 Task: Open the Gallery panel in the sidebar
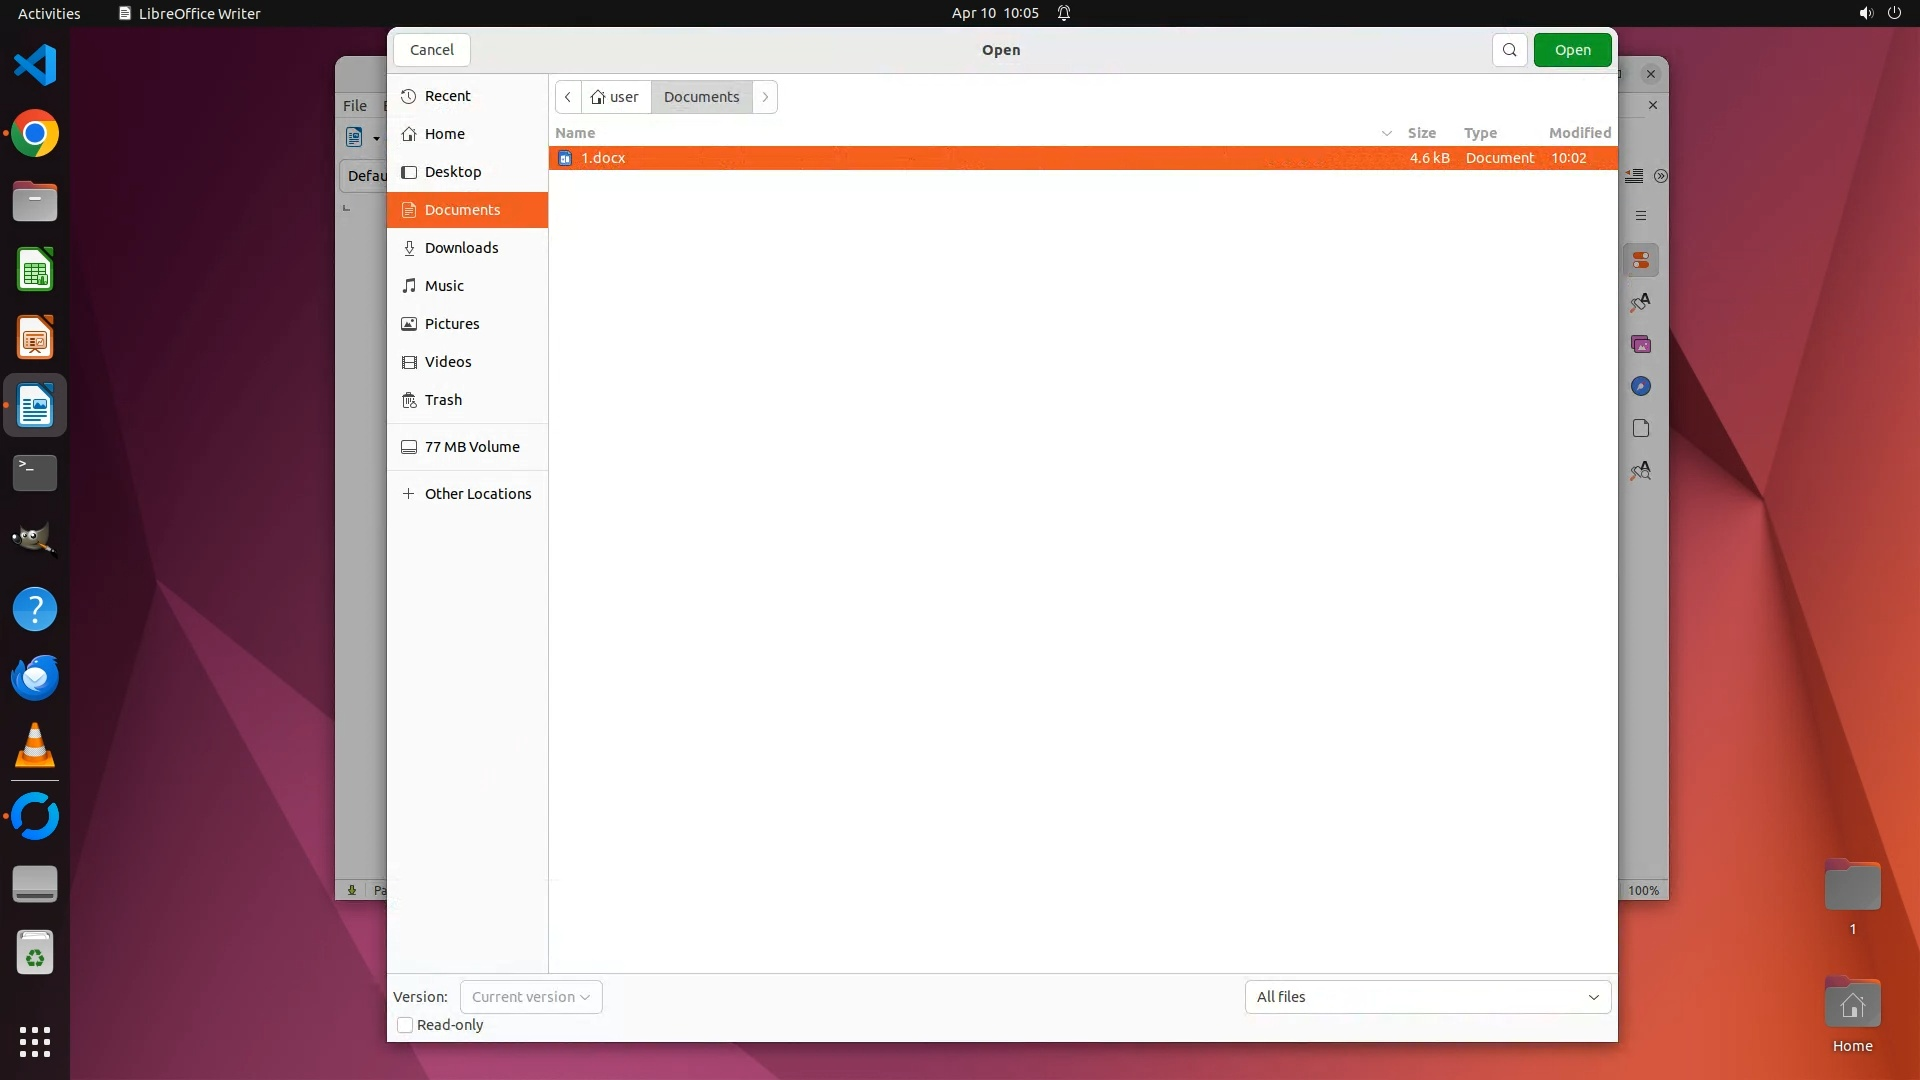pyautogui.click(x=1640, y=344)
